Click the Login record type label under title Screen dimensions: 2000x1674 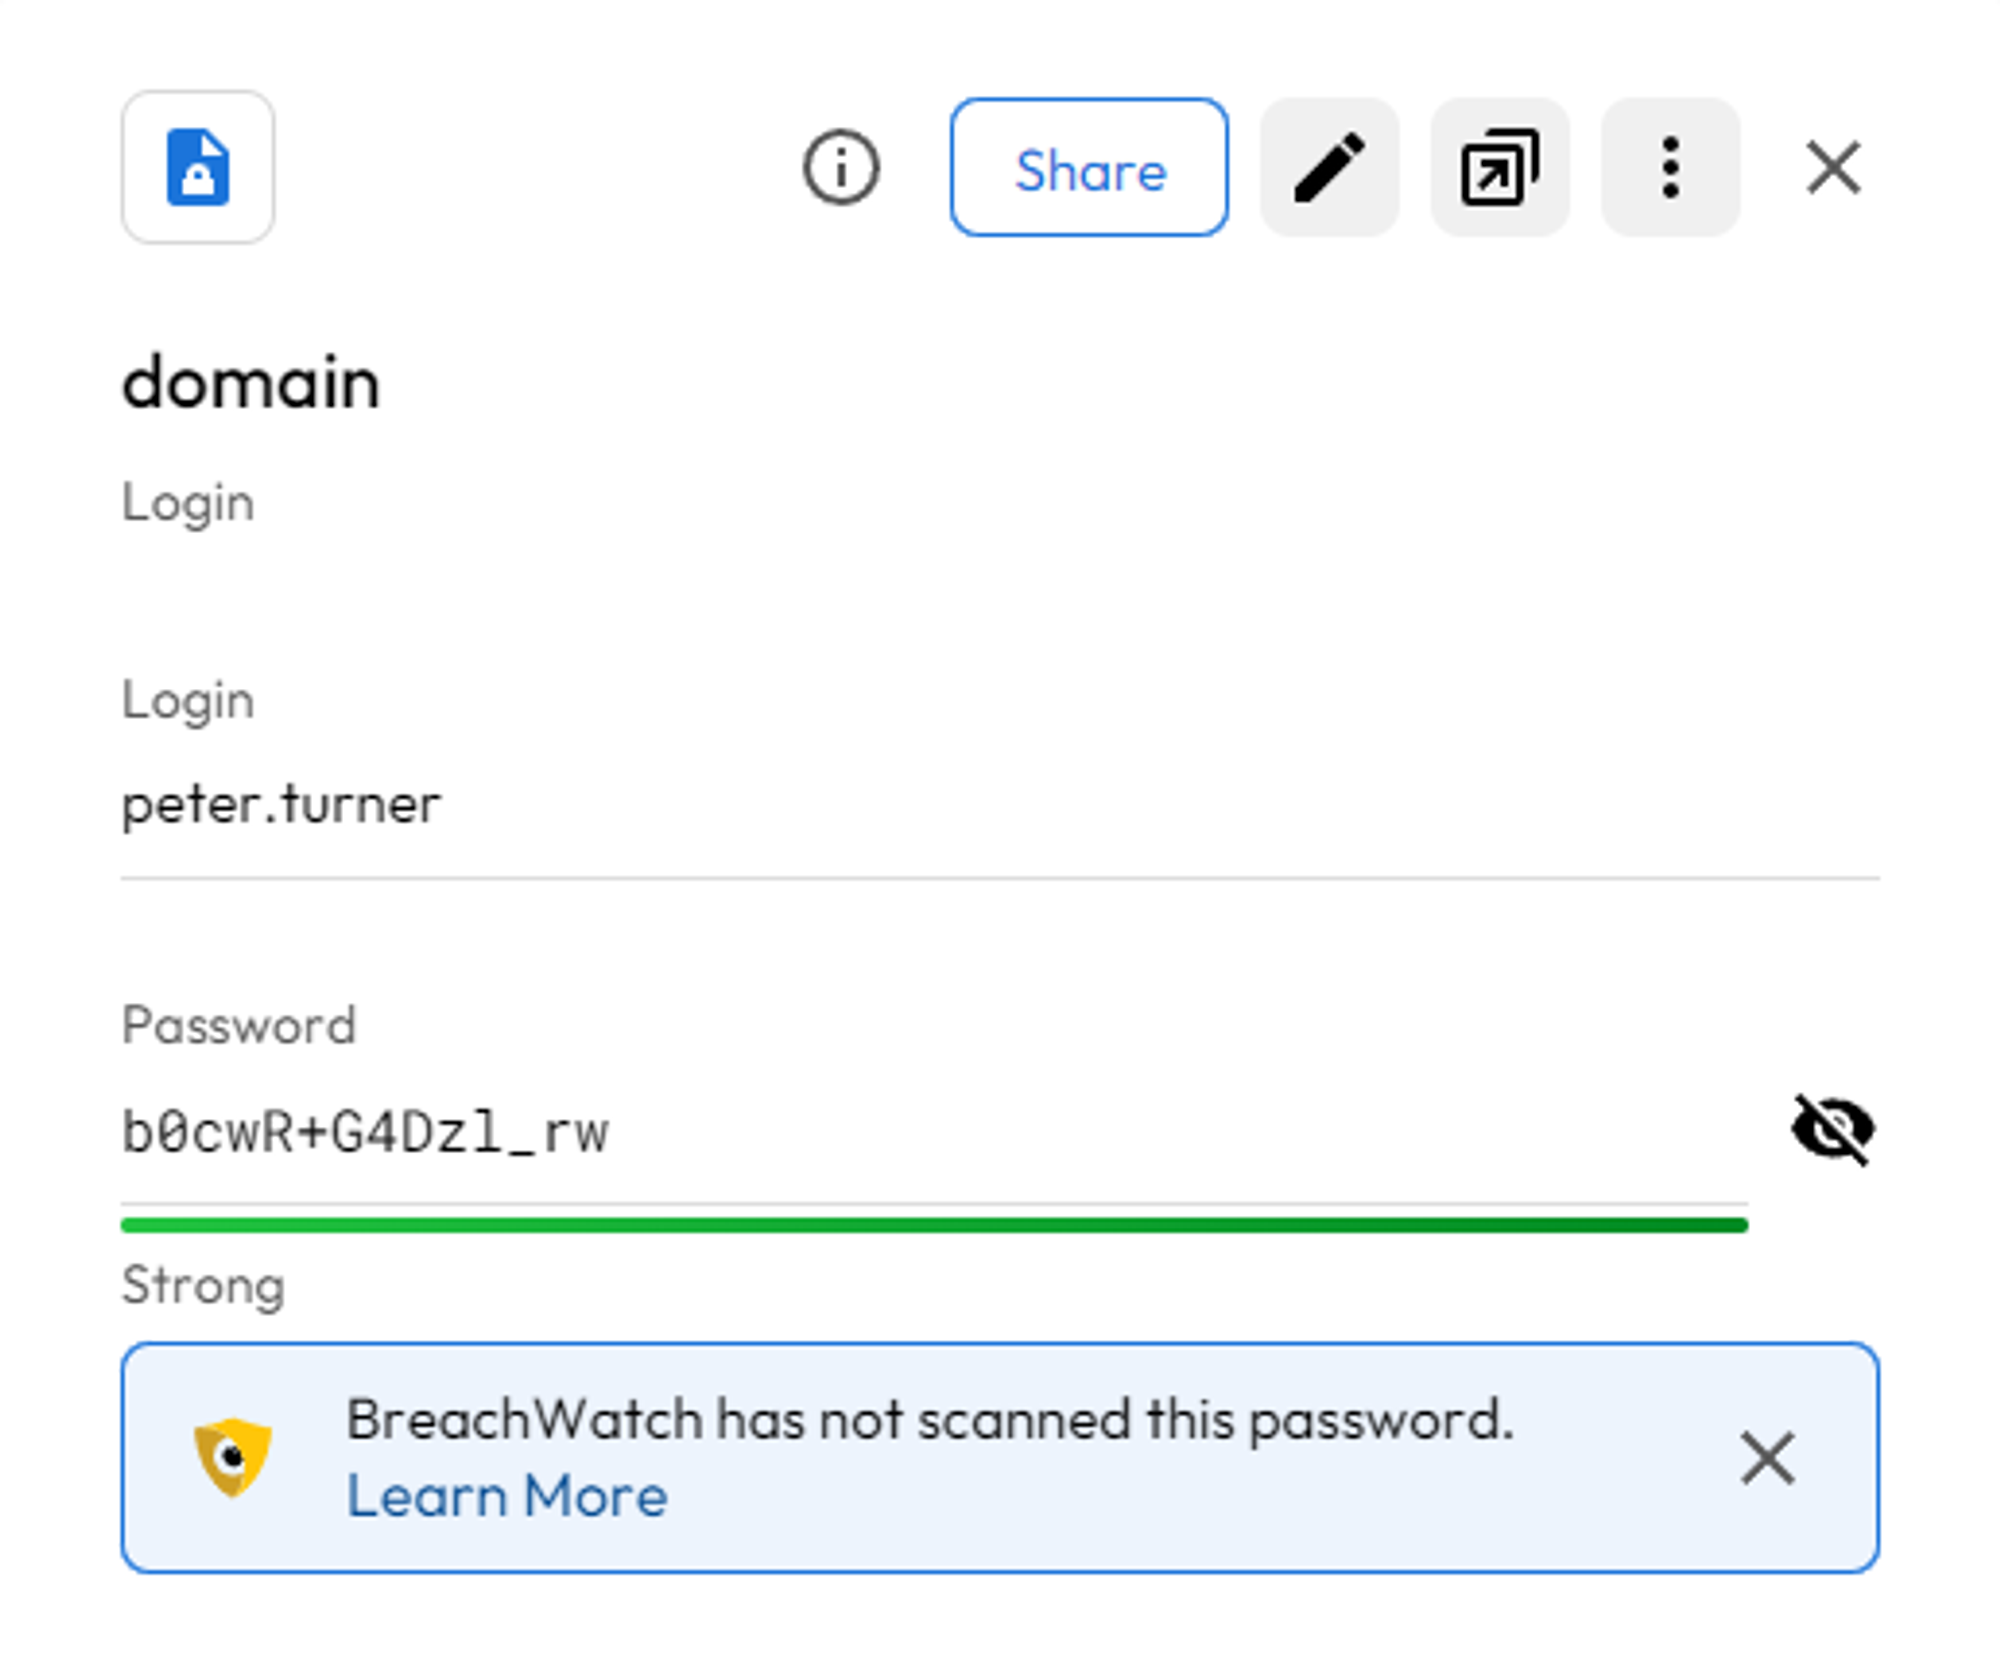[188, 502]
